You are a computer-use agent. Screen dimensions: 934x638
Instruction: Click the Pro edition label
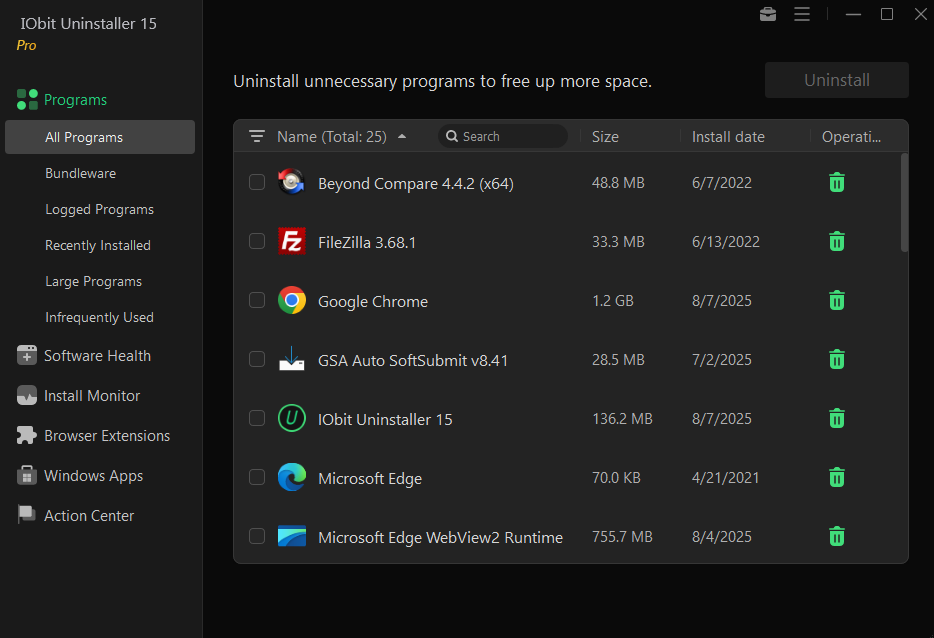pyautogui.click(x=26, y=45)
